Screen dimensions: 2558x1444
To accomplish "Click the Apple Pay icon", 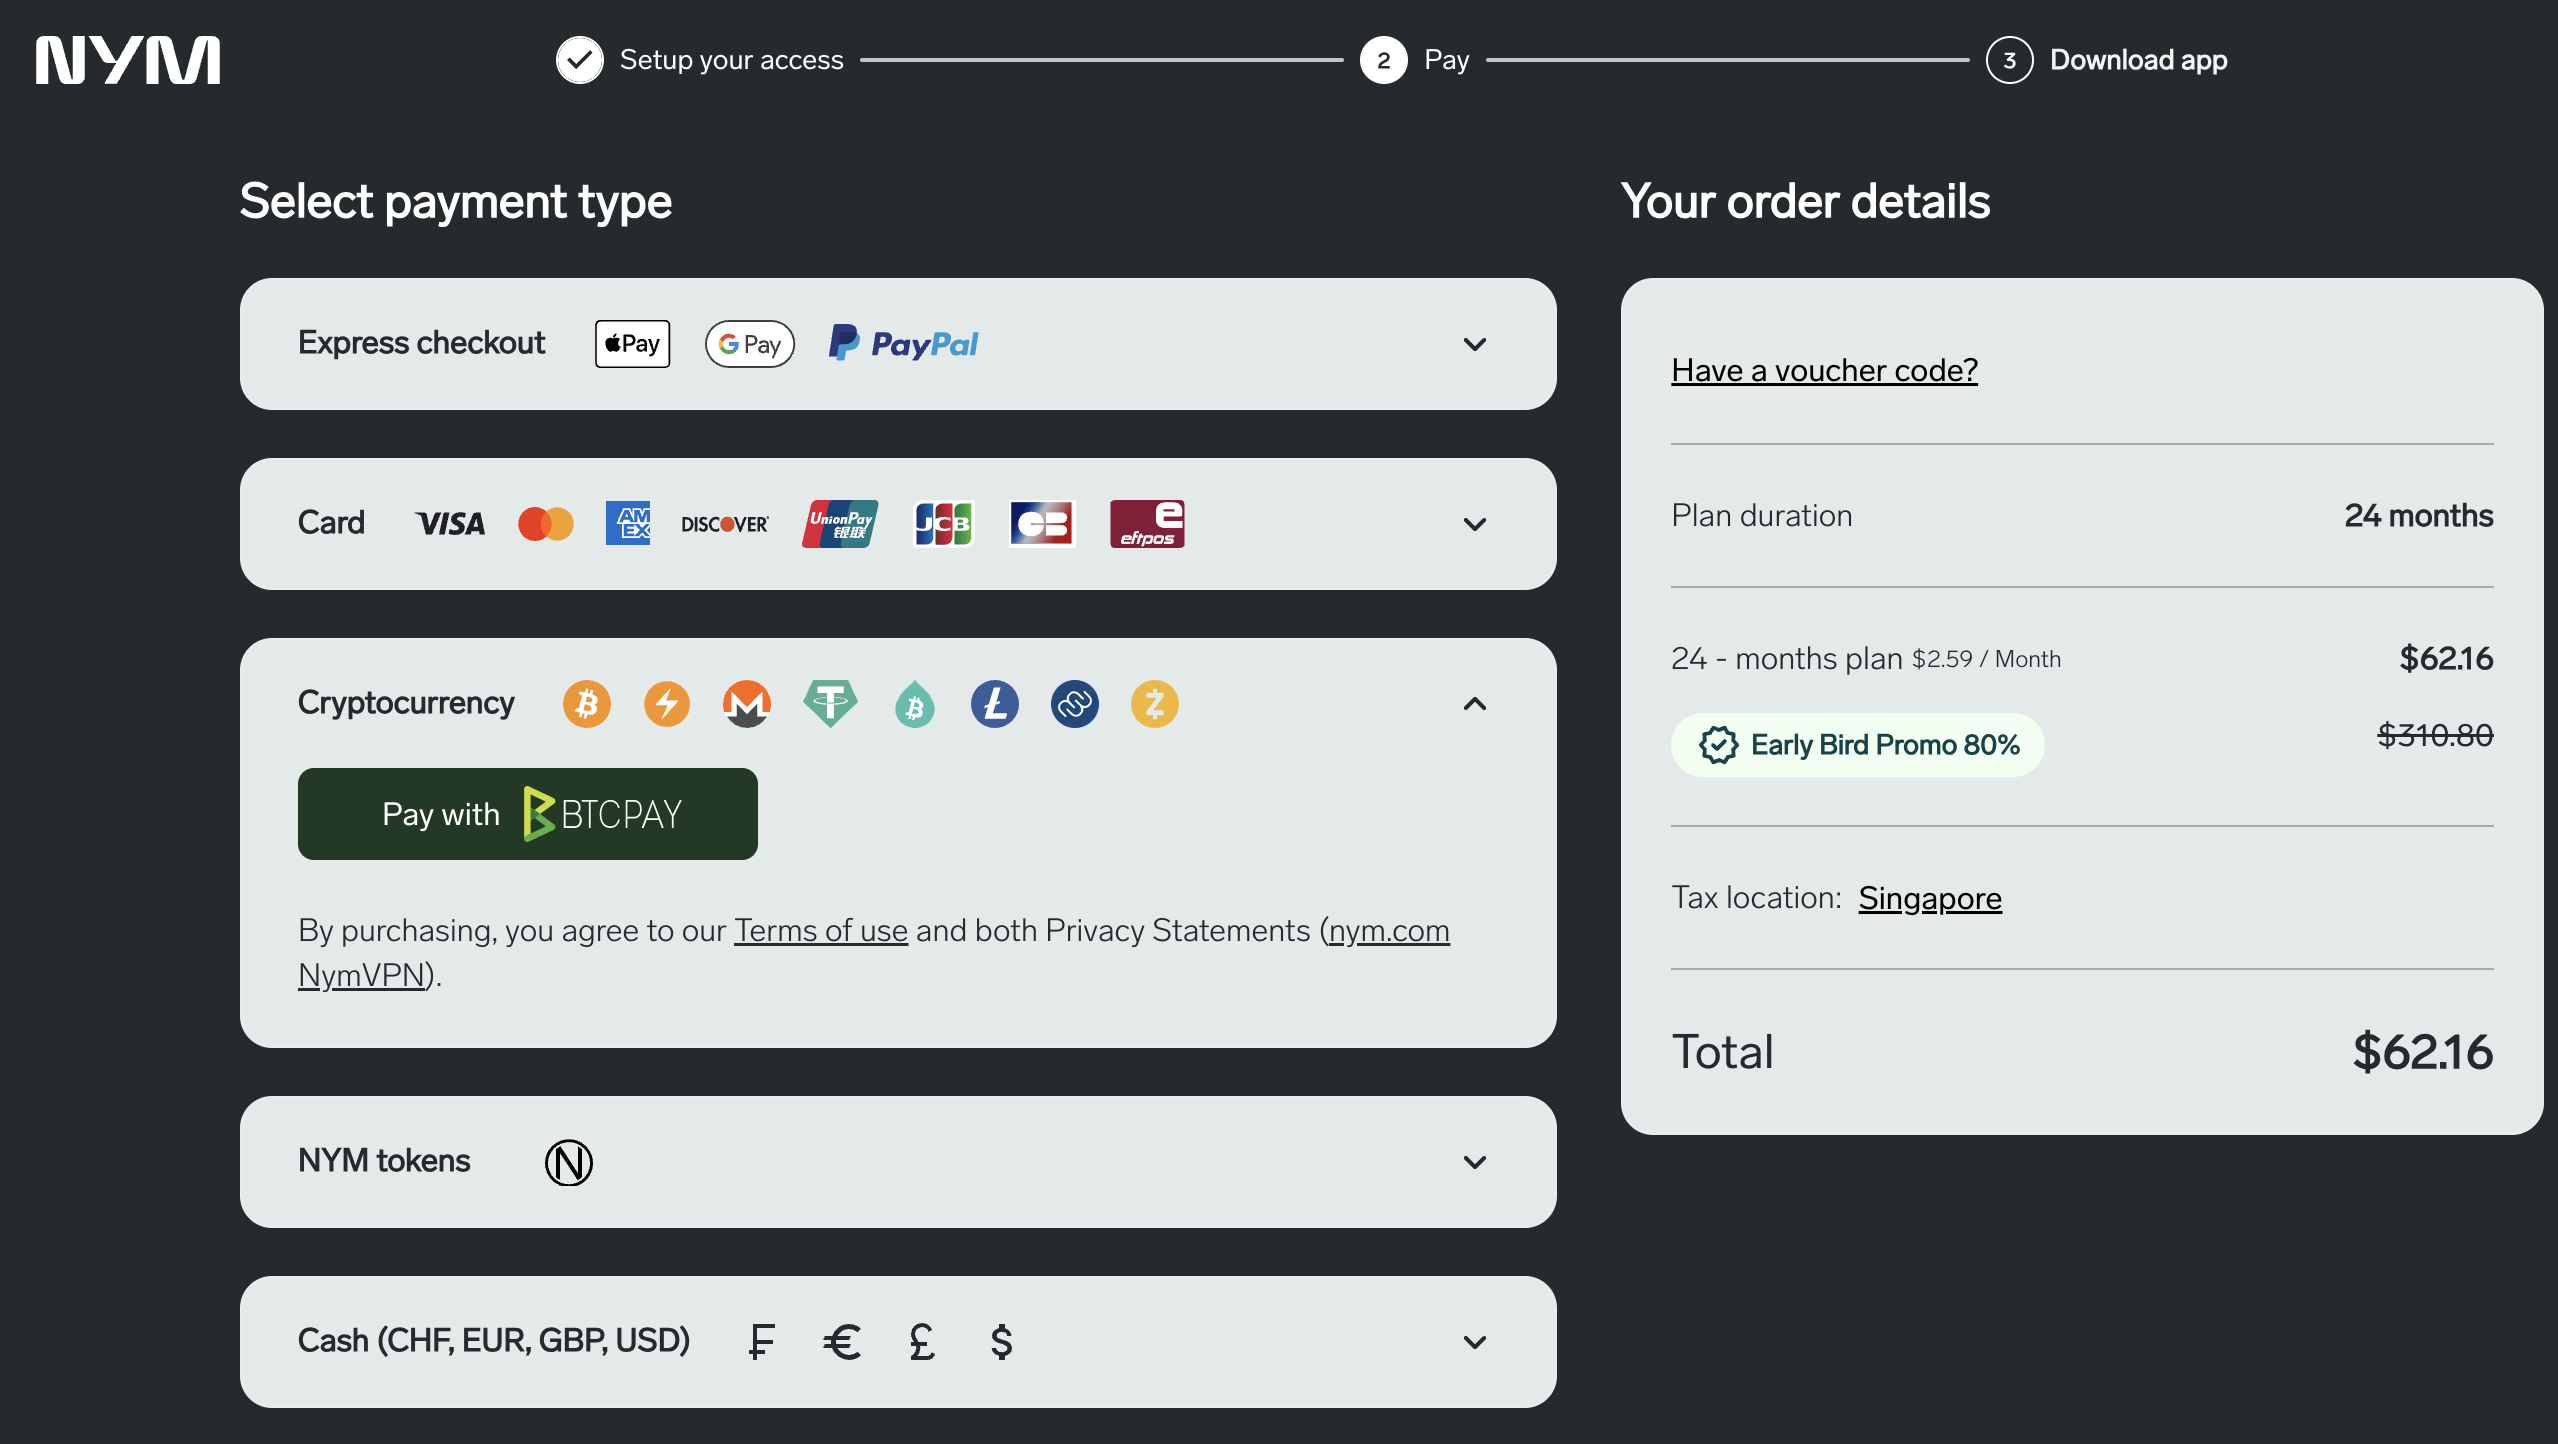I will 632,344.
